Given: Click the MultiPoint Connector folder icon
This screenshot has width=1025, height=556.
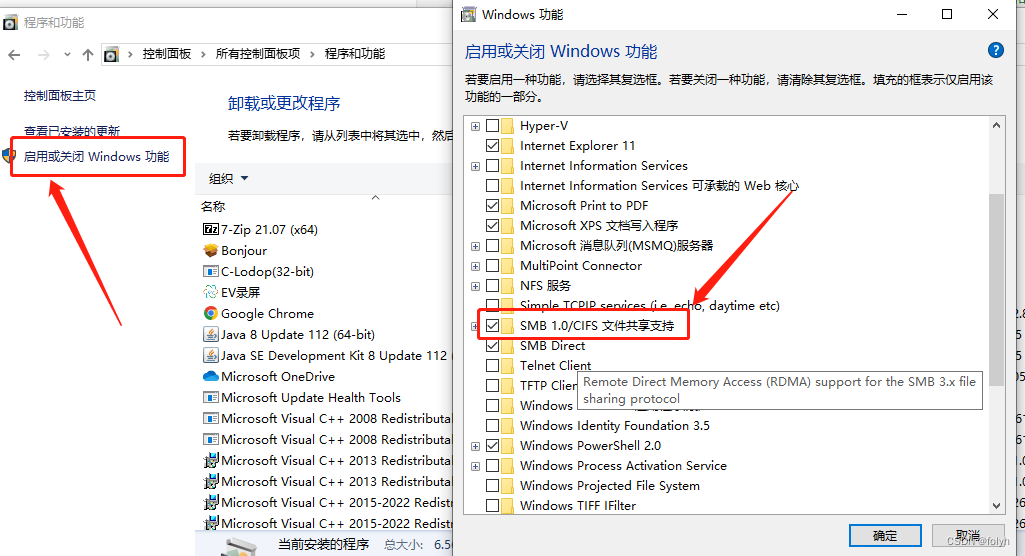Looking at the screenshot, I should [x=507, y=265].
